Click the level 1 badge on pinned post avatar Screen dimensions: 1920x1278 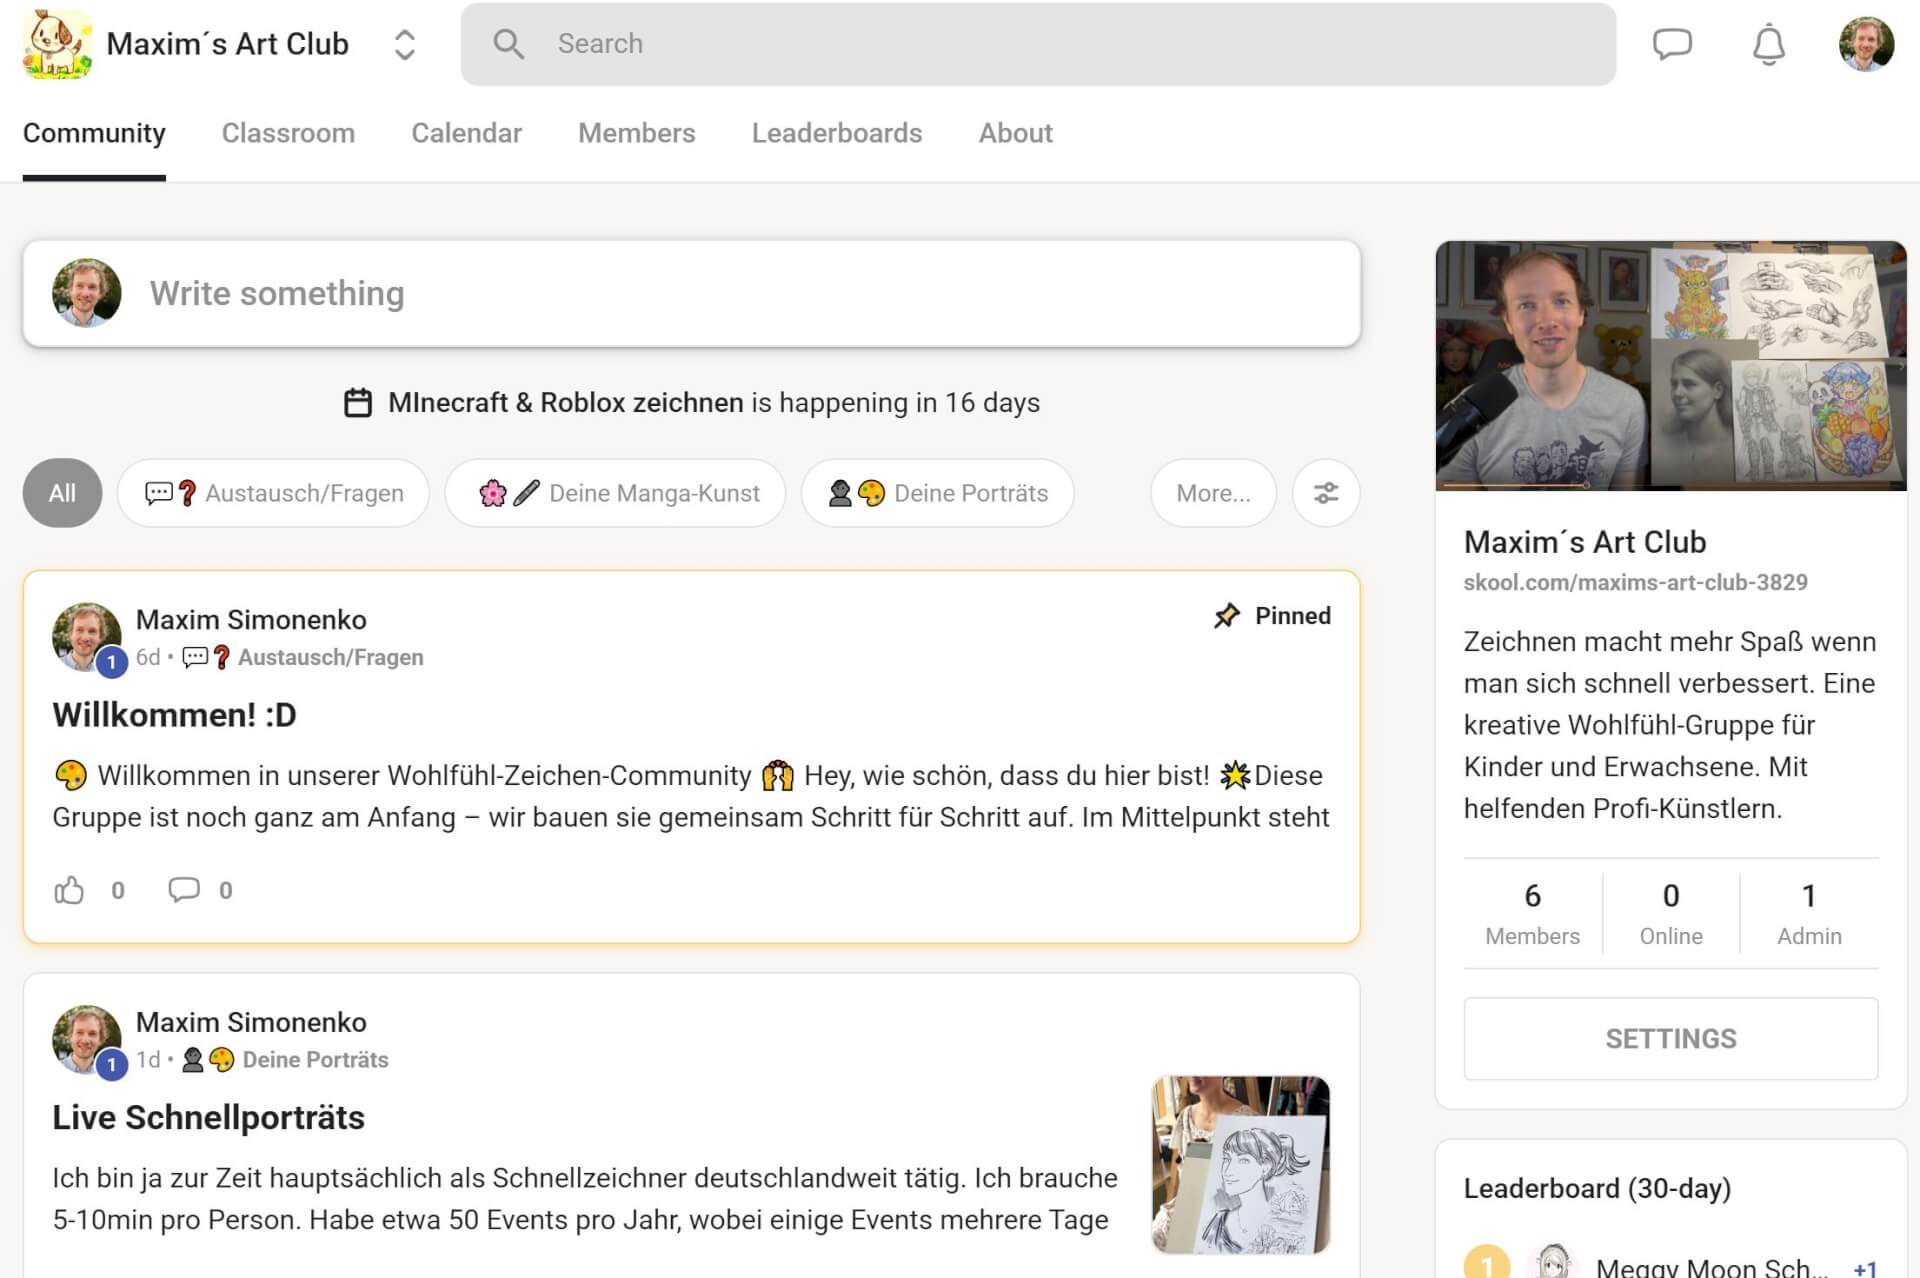[111, 662]
